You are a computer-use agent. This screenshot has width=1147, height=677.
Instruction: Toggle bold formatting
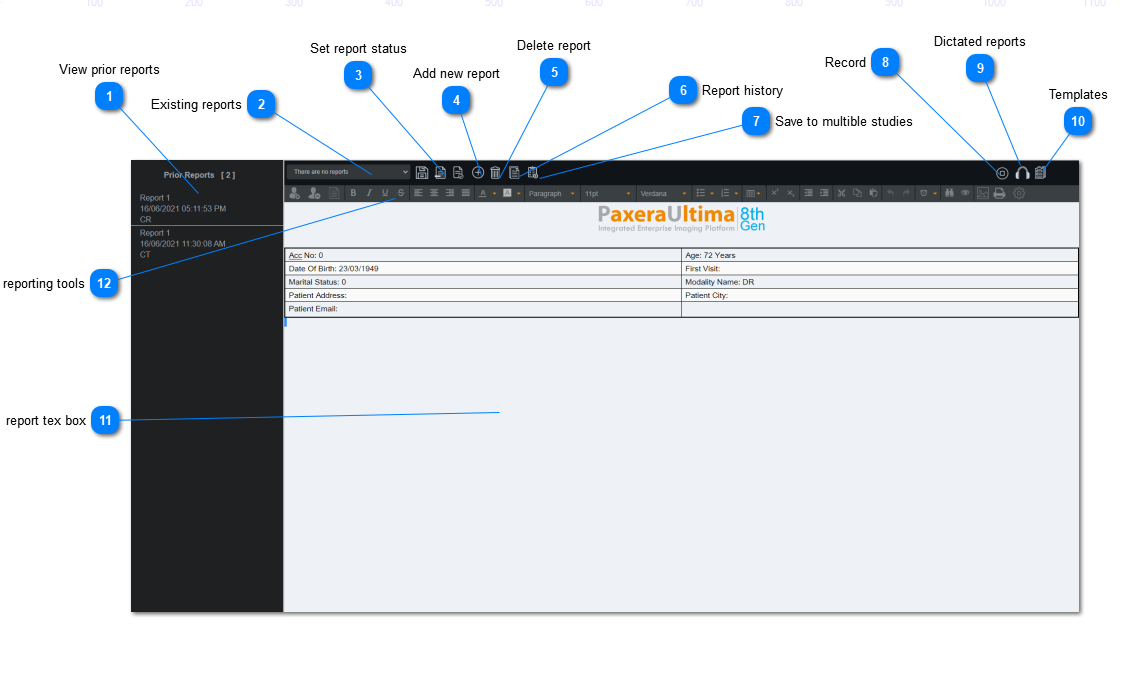(x=352, y=193)
